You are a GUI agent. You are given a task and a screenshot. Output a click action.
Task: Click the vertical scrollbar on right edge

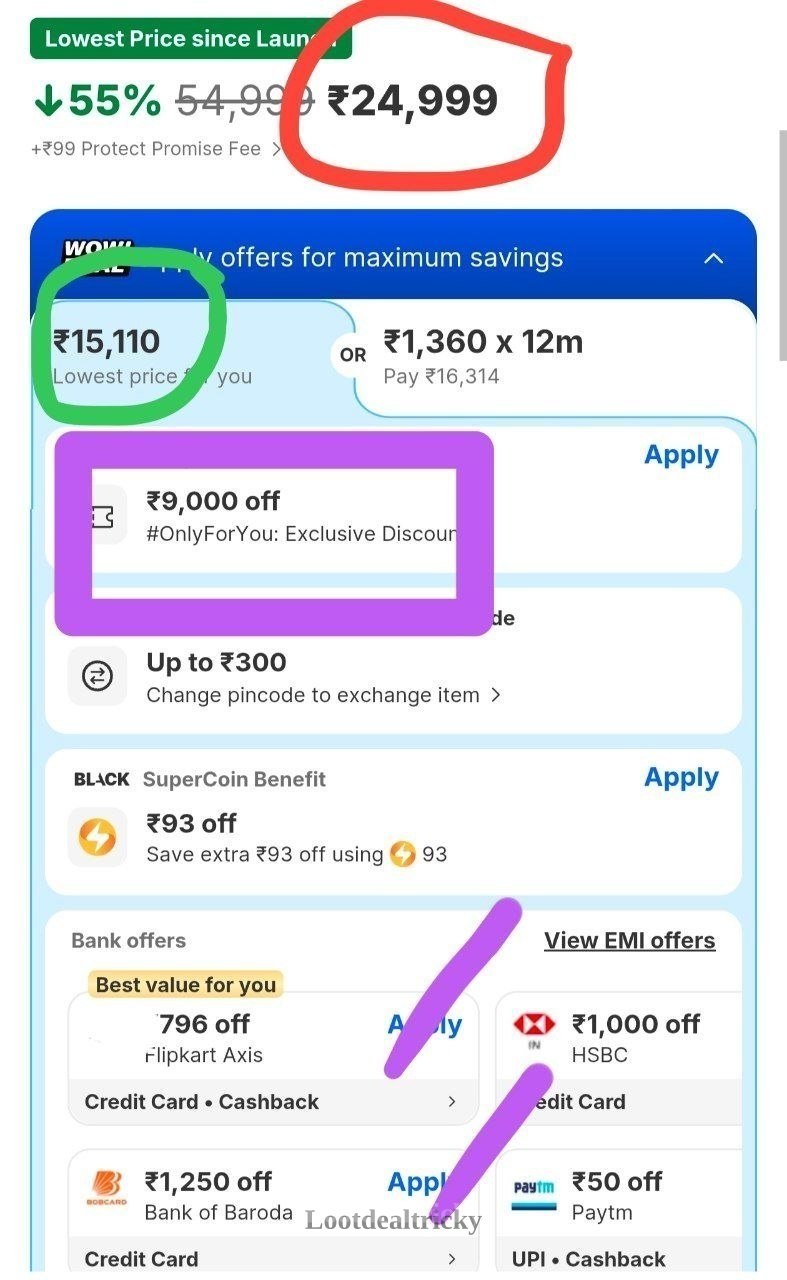click(781, 245)
